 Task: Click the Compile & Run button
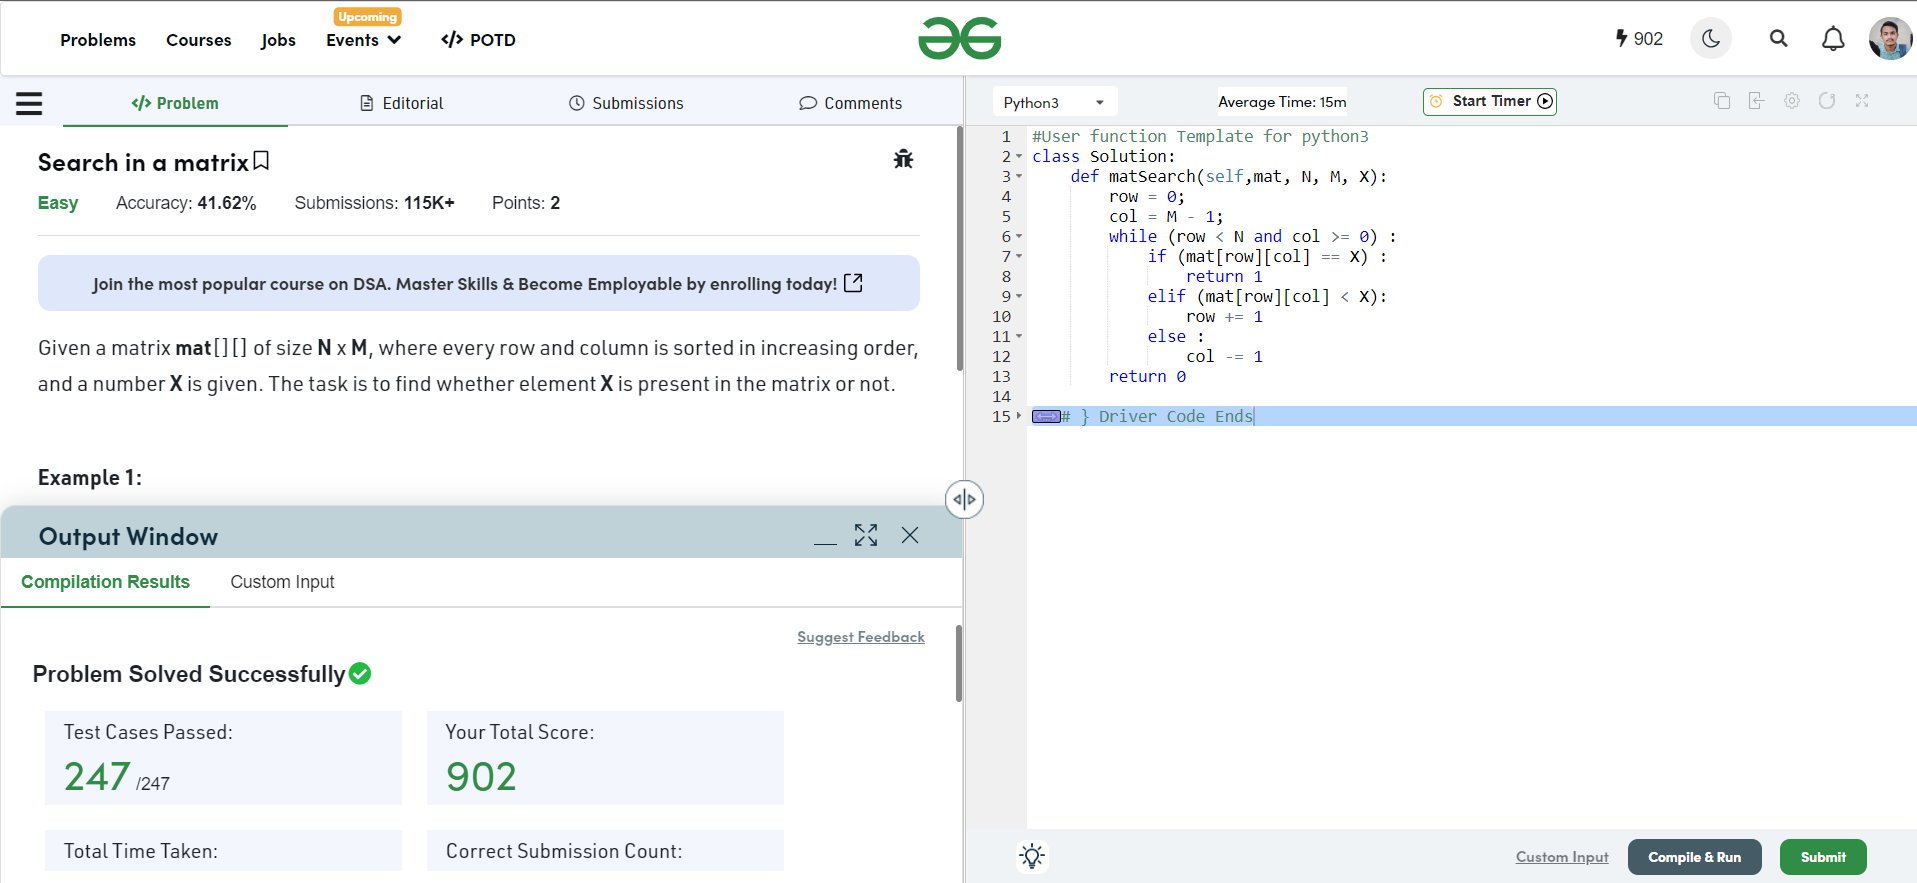click(x=1695, y=857)
